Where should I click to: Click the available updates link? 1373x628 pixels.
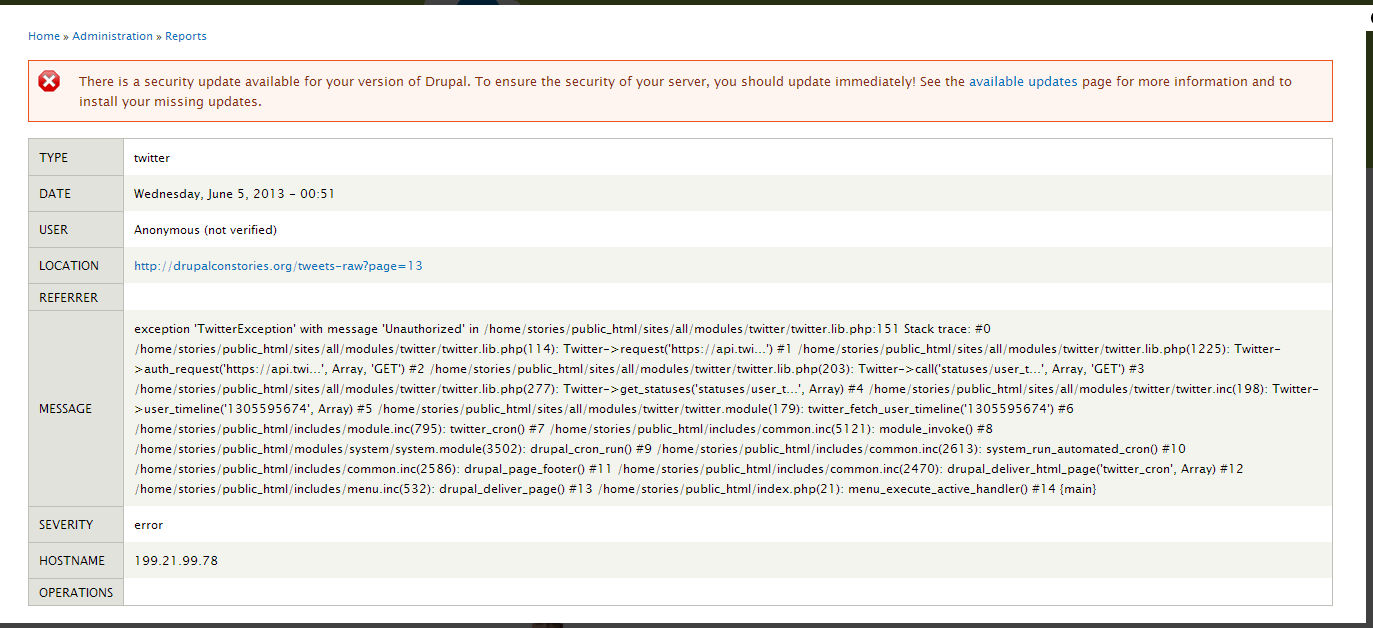[x=1023, y=82]
